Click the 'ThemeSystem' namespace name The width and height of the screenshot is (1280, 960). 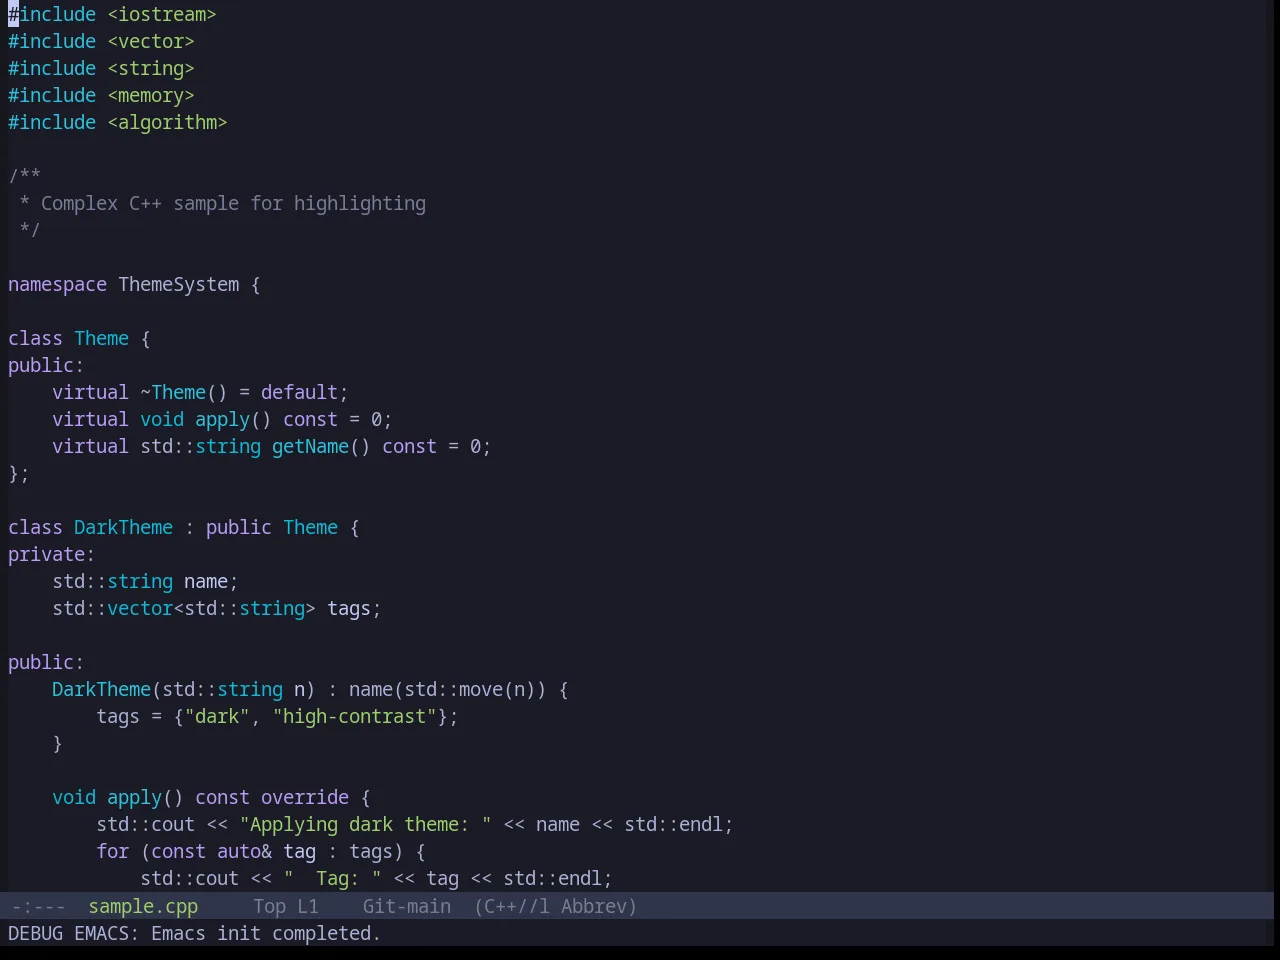tap(179, 284)
